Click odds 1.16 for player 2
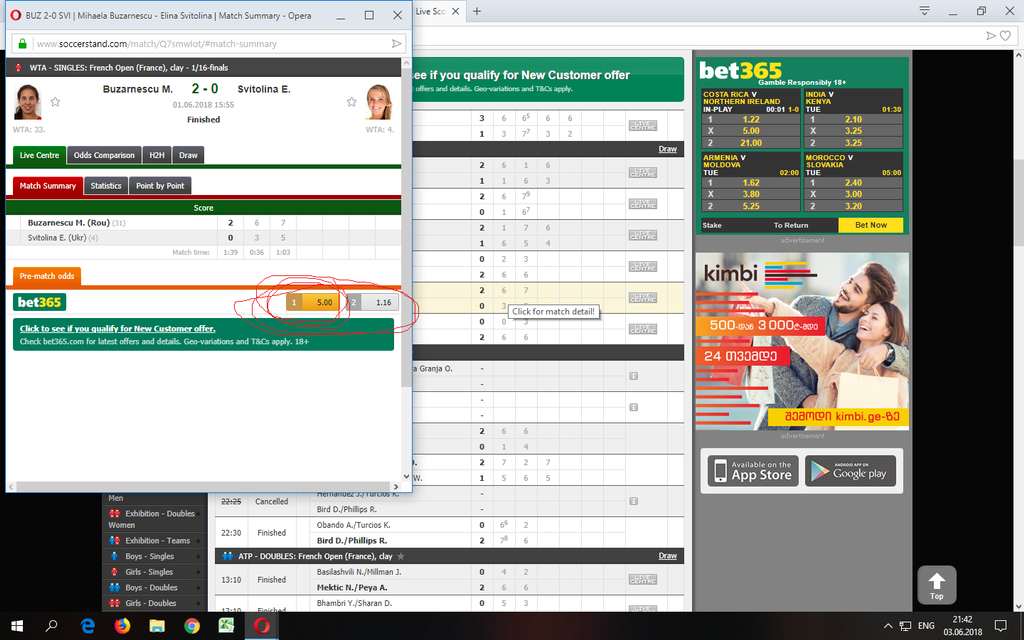This screenshot has width=1024, height=640. pos(372,302)
